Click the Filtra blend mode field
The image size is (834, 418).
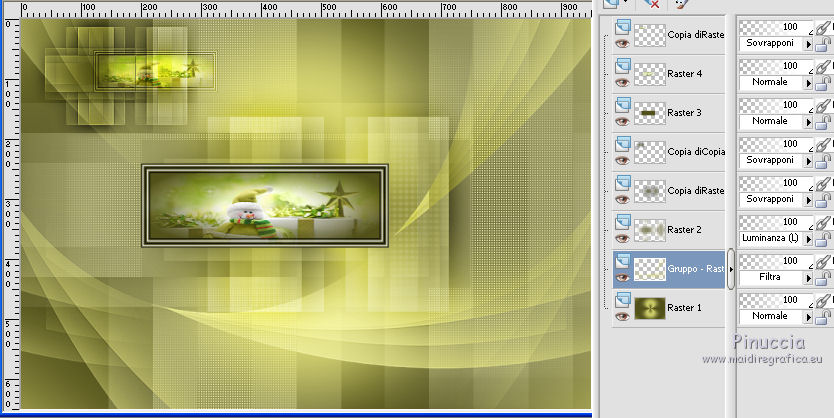coord(771,277)
